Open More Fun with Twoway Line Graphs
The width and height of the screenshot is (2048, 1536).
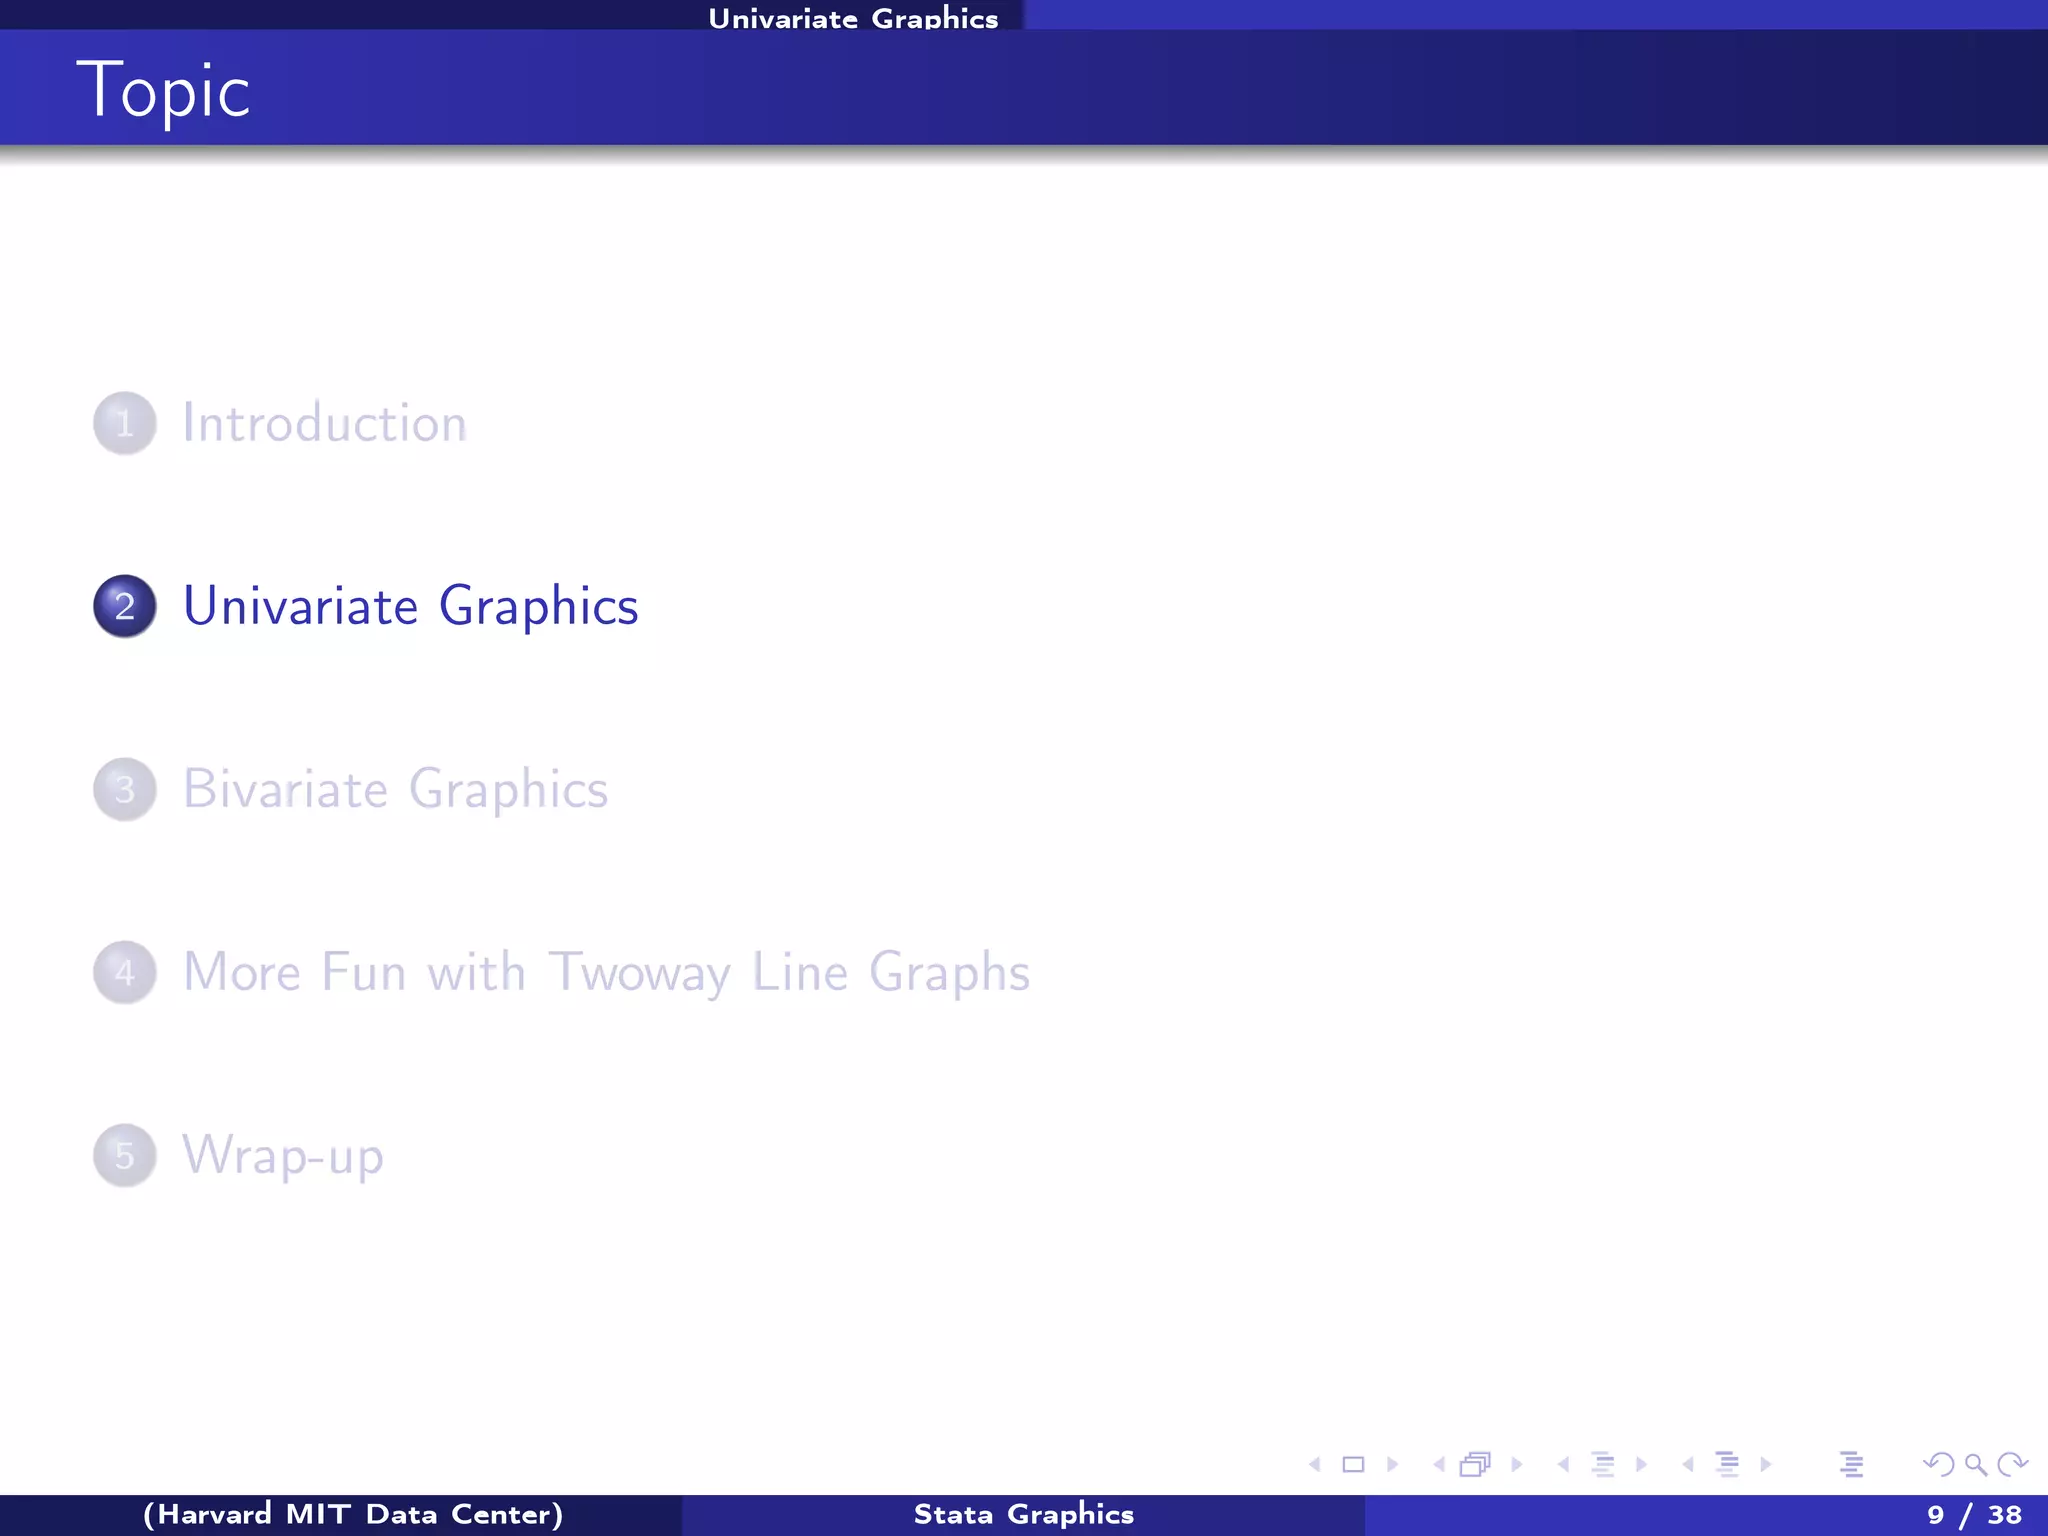[607, 973]
